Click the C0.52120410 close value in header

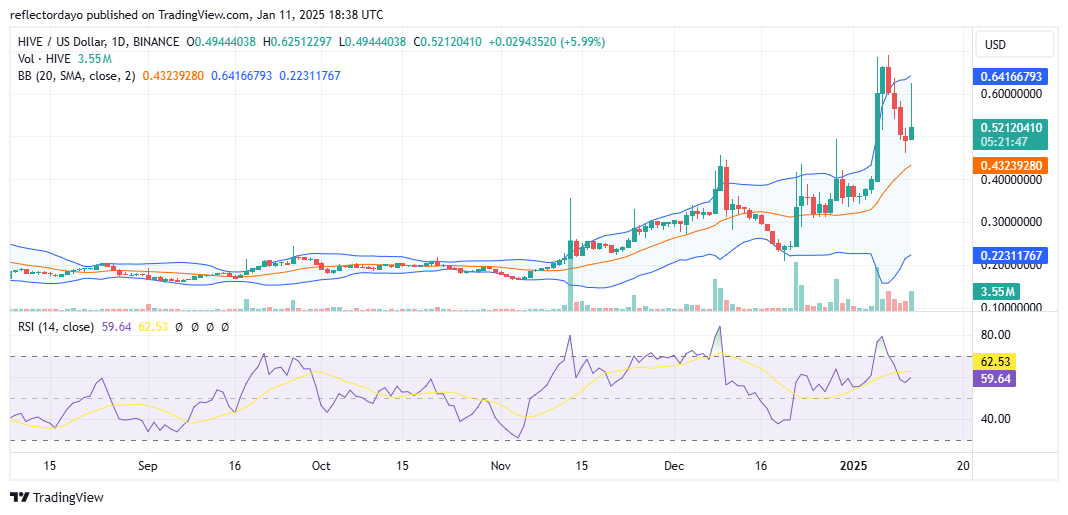[x=446, y=42]
